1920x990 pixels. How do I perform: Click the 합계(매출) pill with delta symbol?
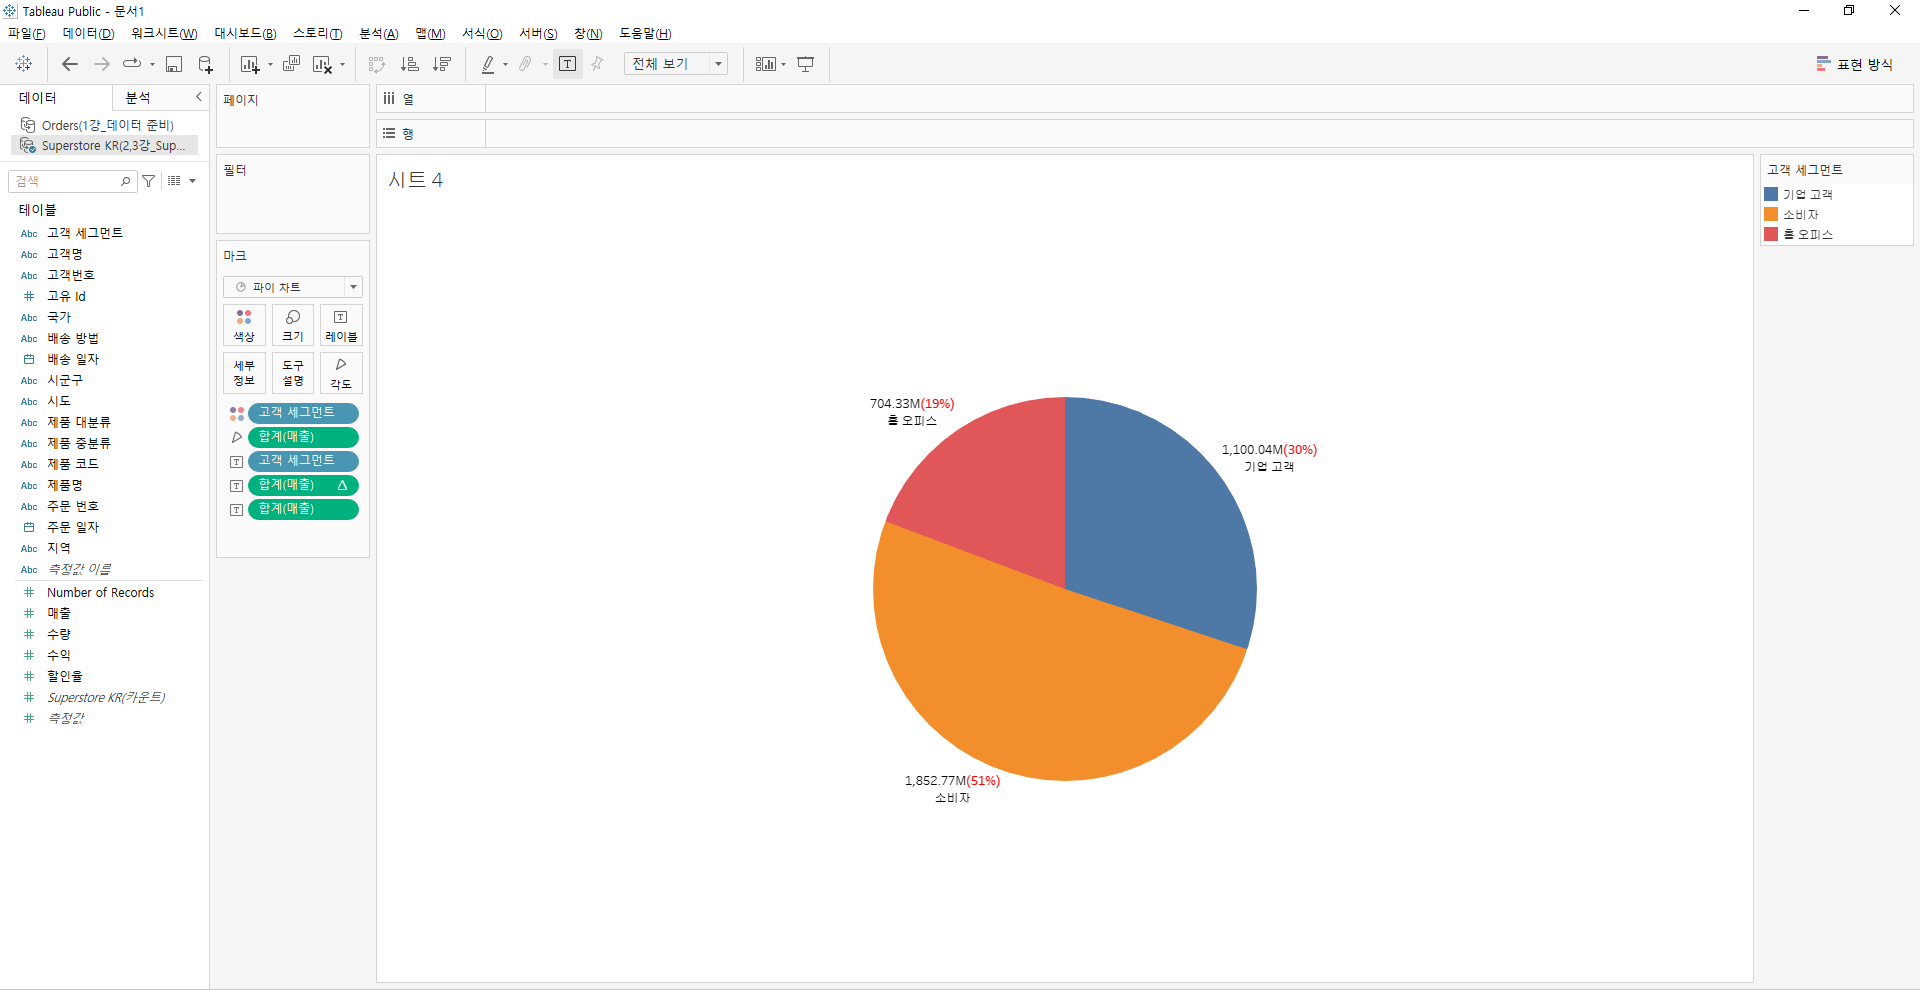pos(303,485)
